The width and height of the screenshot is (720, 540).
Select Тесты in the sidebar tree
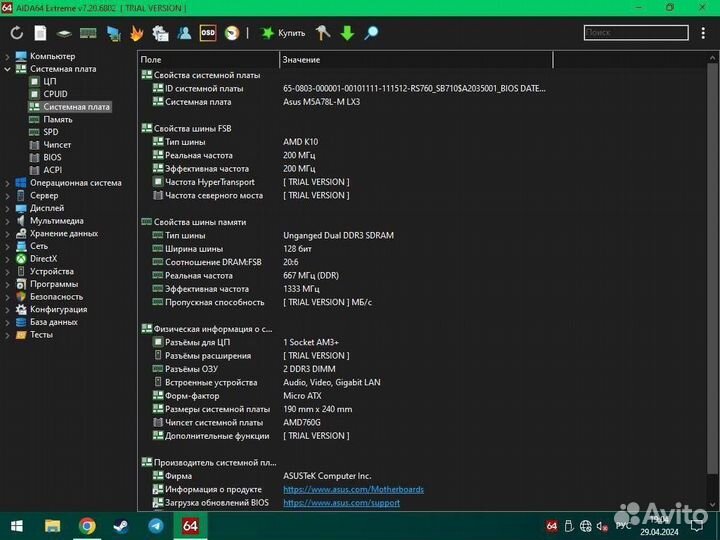41,335
